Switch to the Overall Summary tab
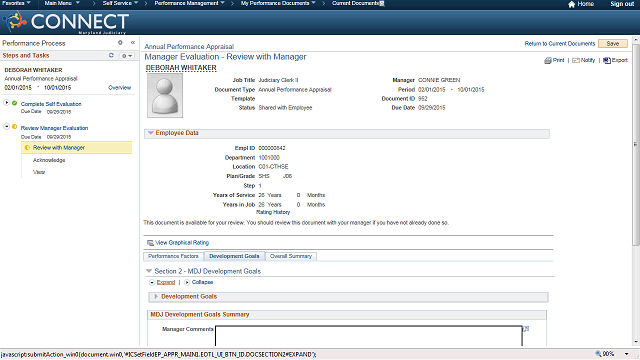This screenshot has width=640, height=360. click(x=291, y=256)
